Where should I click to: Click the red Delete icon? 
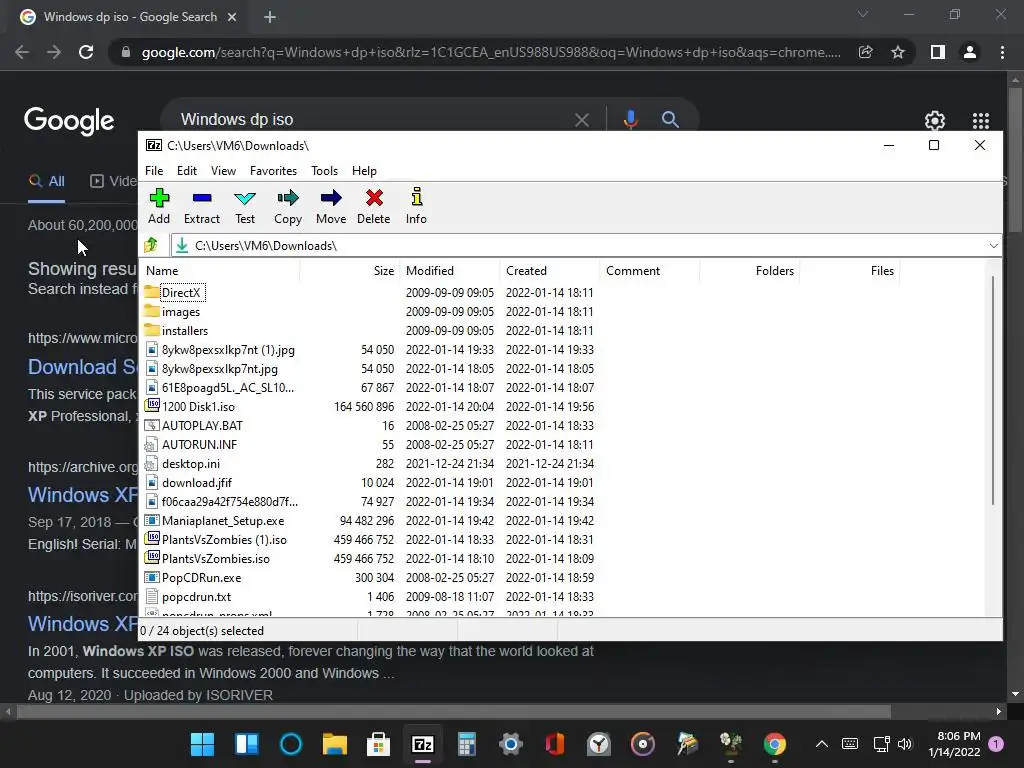click(x=374, y=206)
